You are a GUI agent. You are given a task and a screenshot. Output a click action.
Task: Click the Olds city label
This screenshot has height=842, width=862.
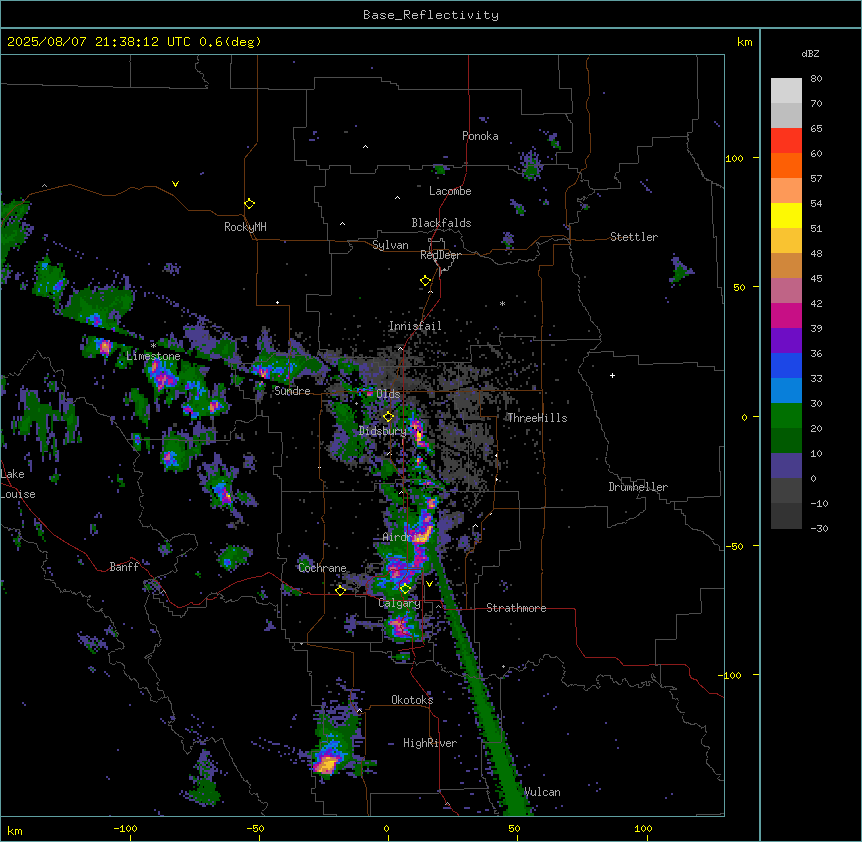coord(388,394)
